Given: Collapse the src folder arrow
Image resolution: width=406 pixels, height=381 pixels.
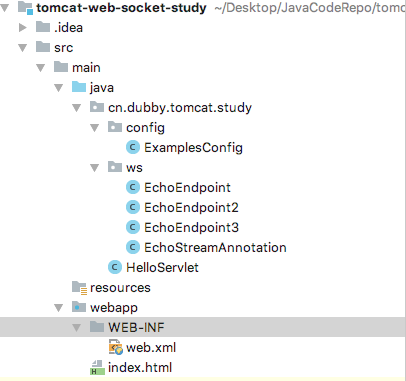Looking at the screenshot, I should point(23,48).
